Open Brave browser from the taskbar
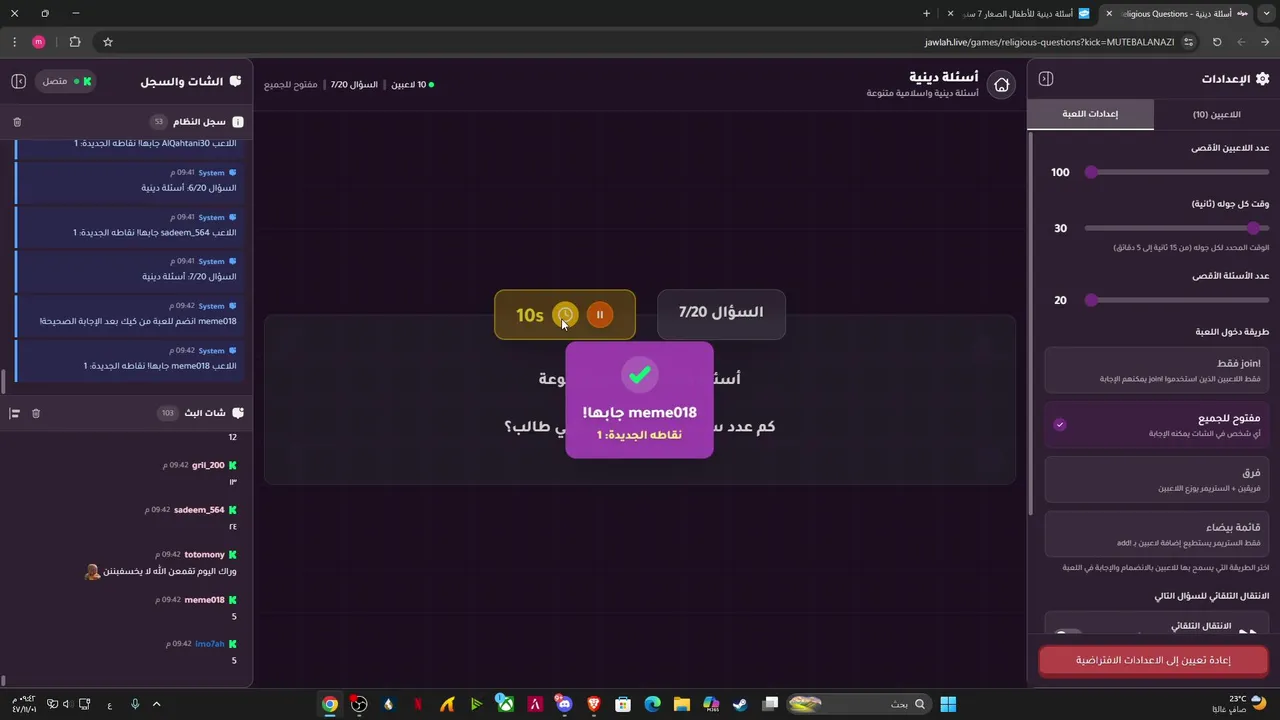Image resolution: width=1280 pixels, height=720 pixels. pyautogui.click(x=594, y=704)
